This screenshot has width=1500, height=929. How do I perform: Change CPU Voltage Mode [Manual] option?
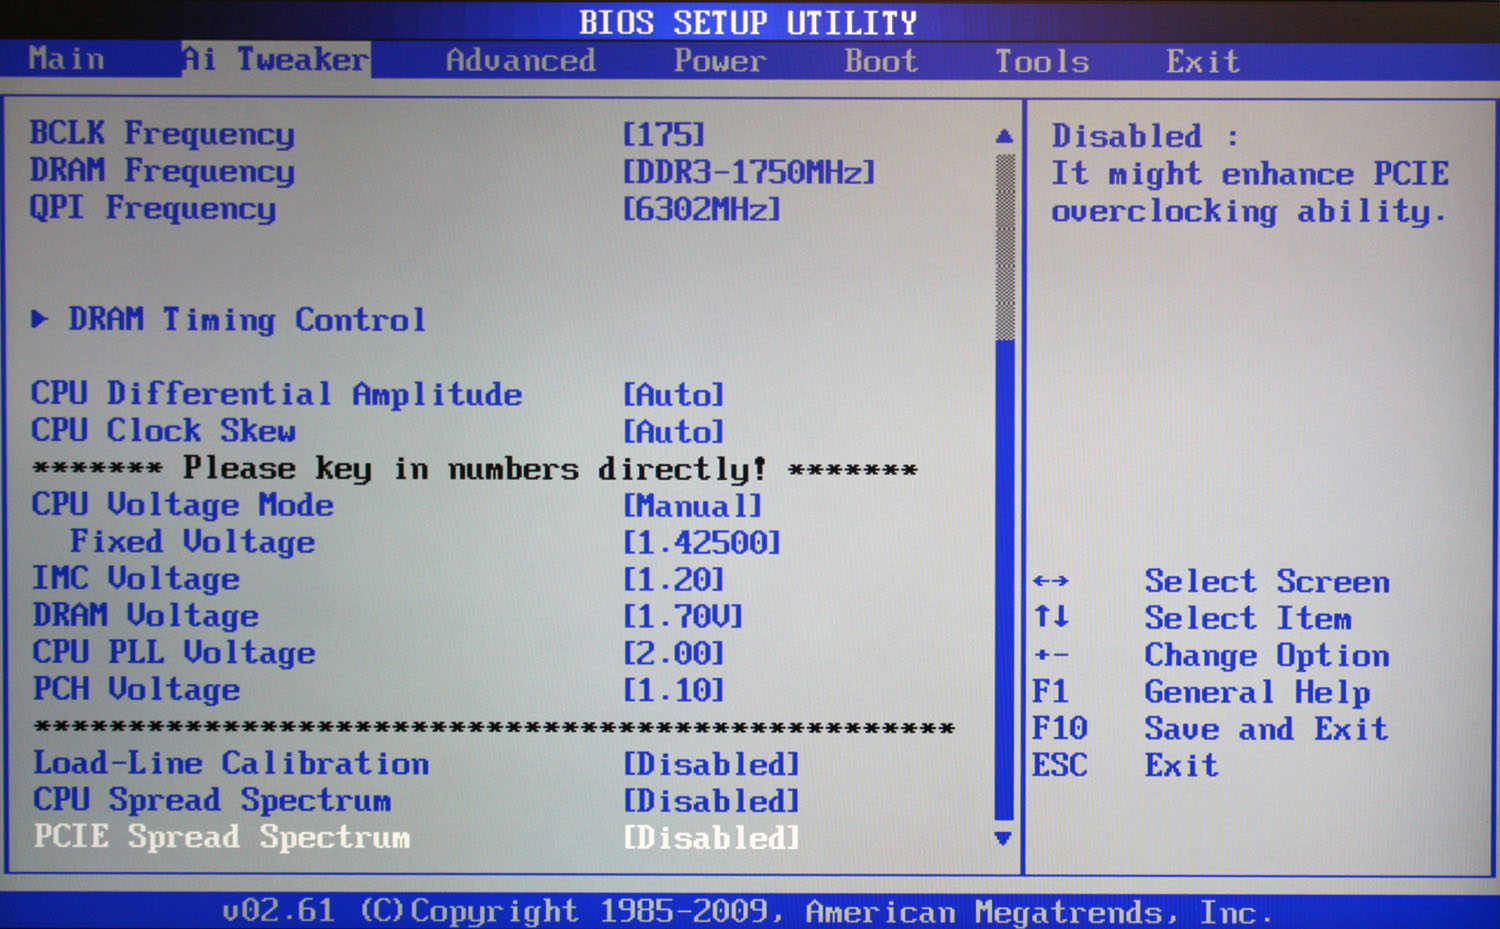(x=692, y=506)
